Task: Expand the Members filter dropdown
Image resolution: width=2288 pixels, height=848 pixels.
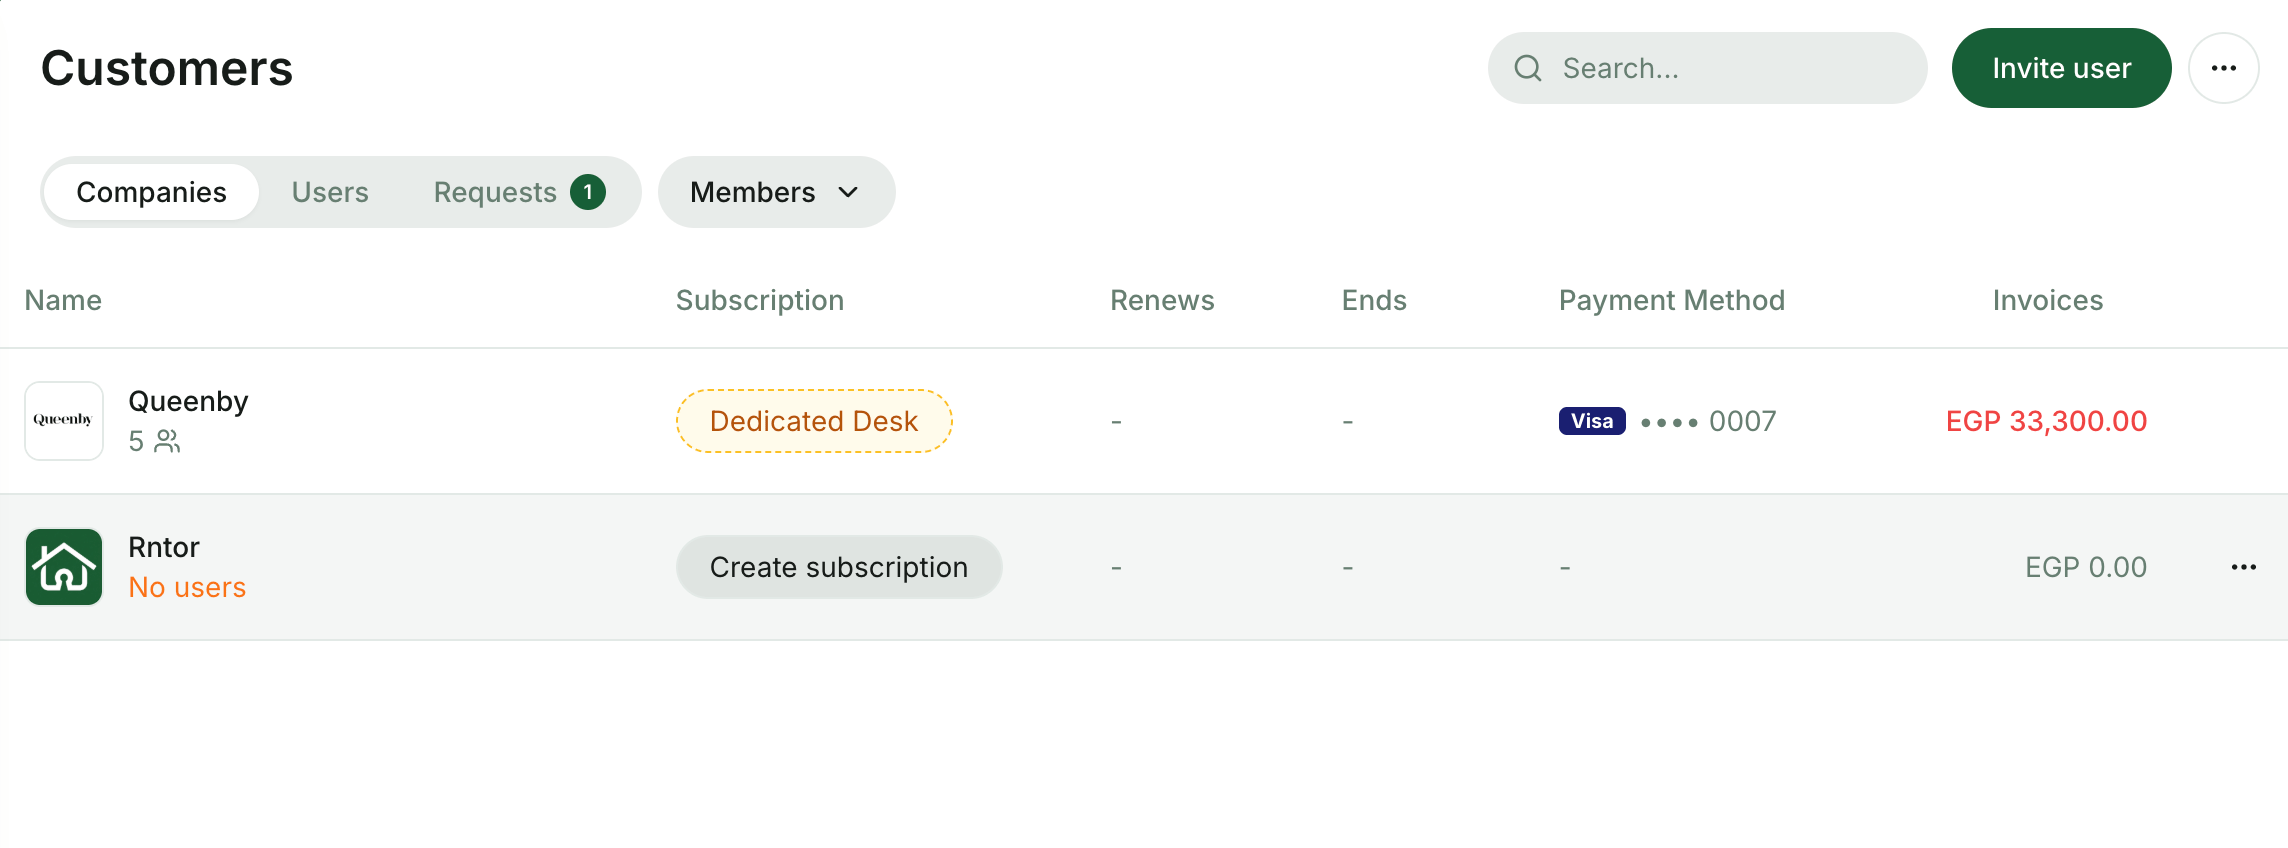Action: (776, 192)
